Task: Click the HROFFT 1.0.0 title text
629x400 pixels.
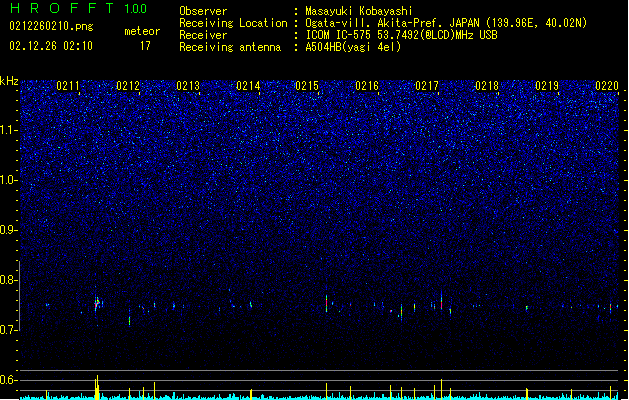Action: pos(78,8)
